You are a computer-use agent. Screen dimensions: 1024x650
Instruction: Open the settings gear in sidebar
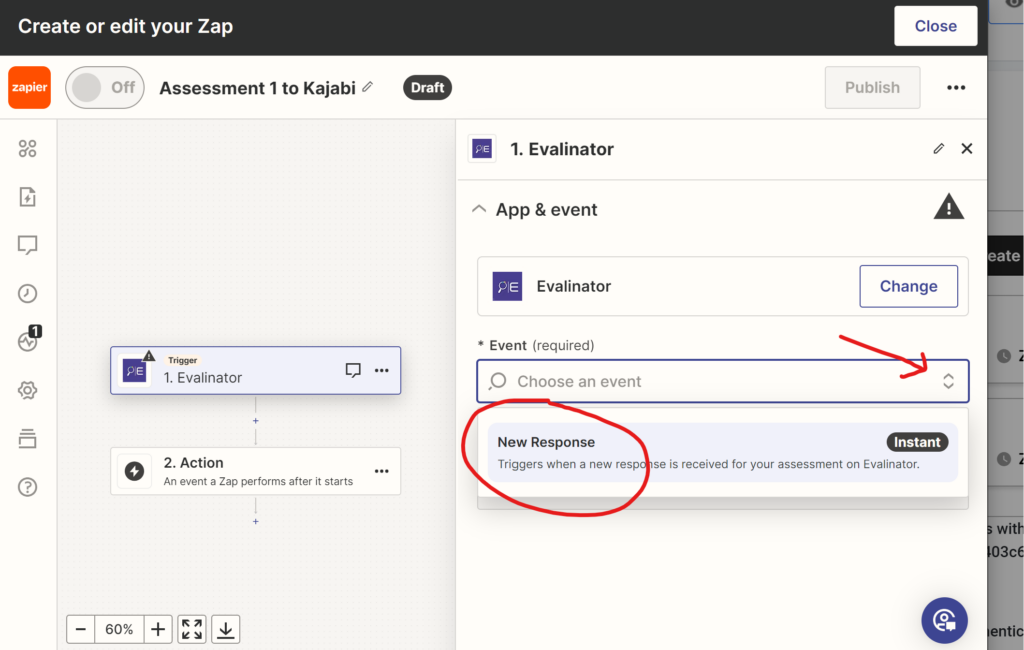point(27,390)
